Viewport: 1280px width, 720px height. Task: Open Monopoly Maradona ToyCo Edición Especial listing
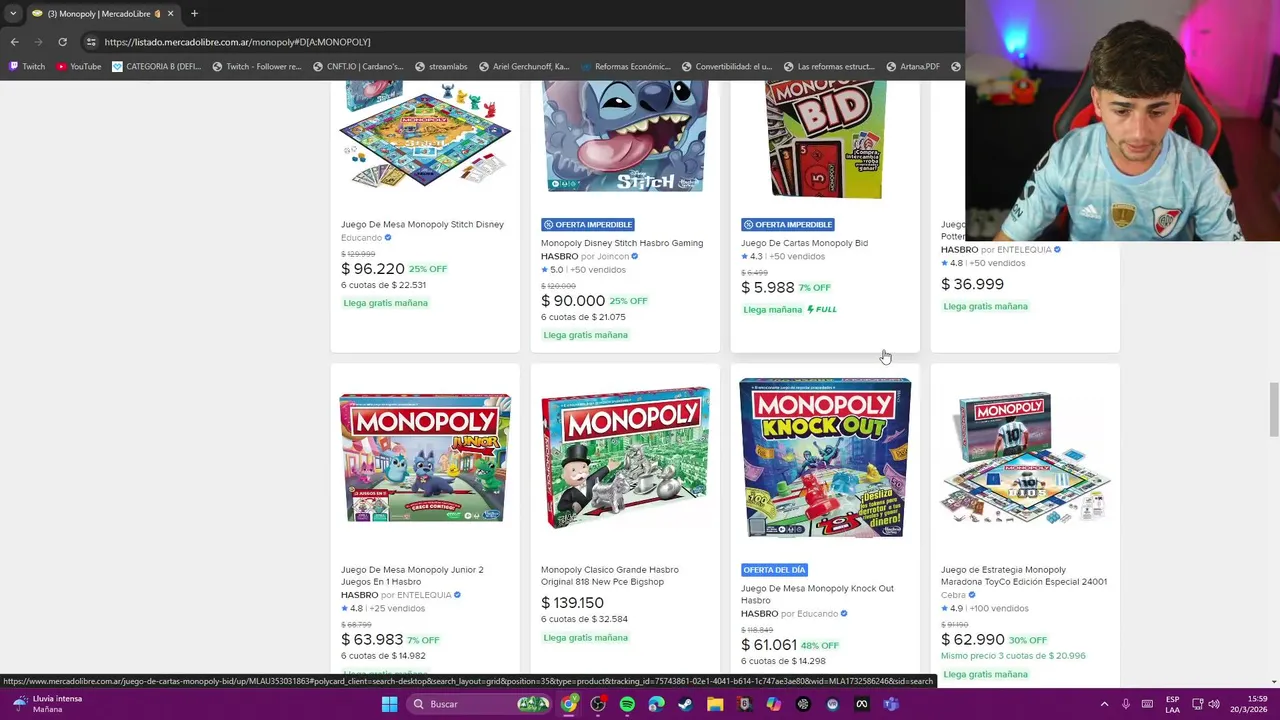pyautogui.click(x=1024, y=575)
